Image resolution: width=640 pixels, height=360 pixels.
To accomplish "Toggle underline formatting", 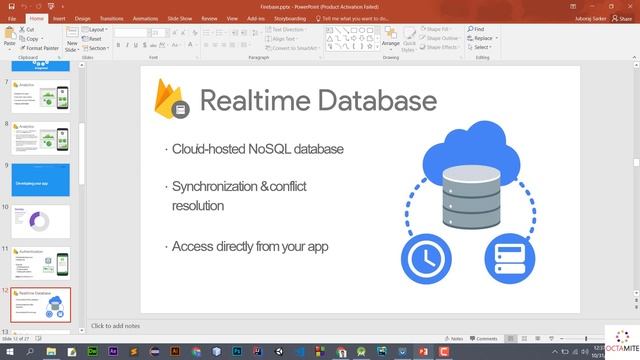I will coord(136,45).
